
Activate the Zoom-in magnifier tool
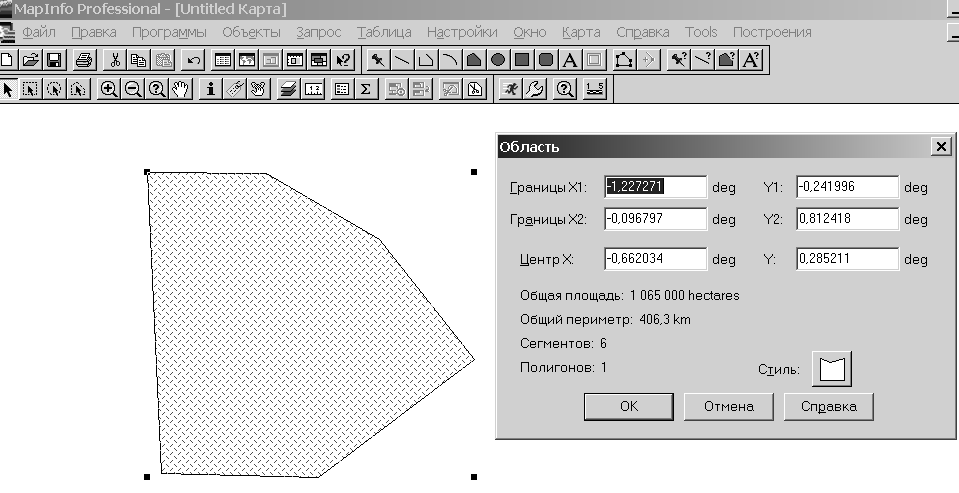109,89
